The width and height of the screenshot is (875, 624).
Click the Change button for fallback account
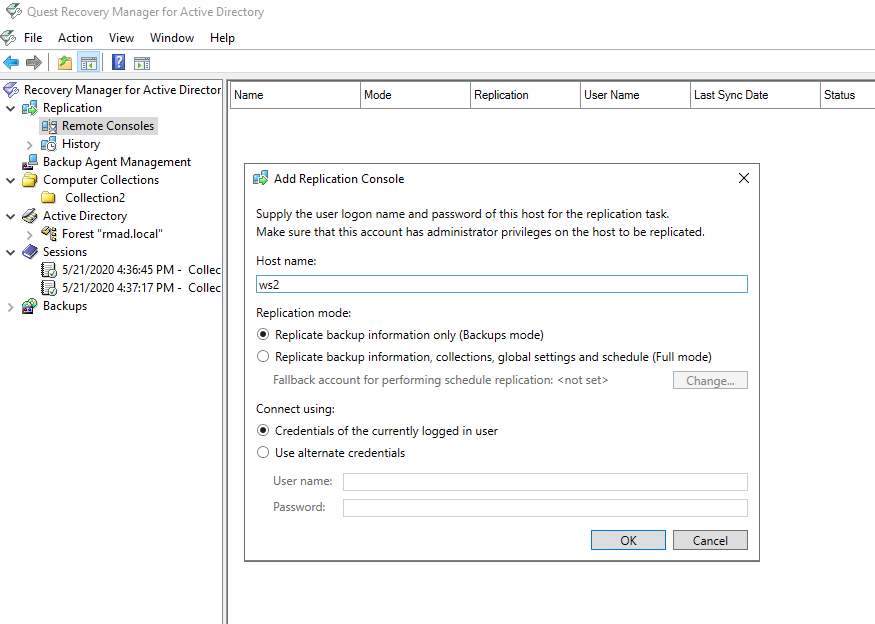coord(710,380)
